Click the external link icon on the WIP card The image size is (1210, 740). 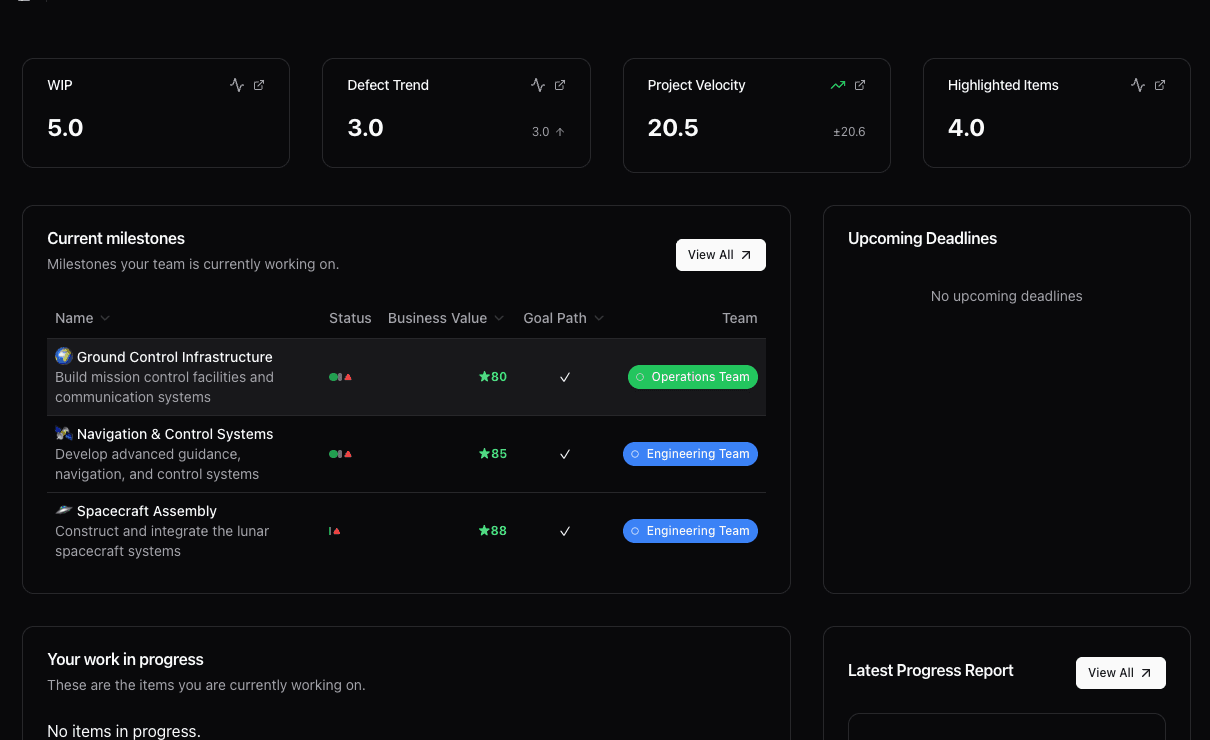(x=260, y=85)
